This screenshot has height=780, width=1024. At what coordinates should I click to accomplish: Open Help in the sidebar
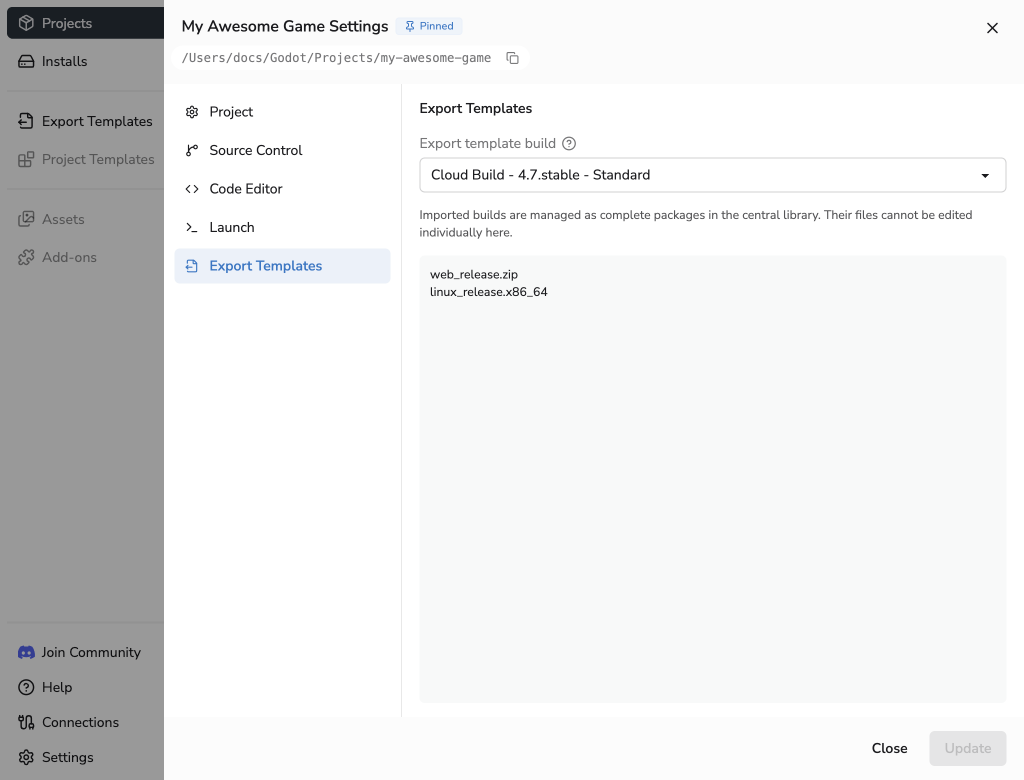coord(57,687)
